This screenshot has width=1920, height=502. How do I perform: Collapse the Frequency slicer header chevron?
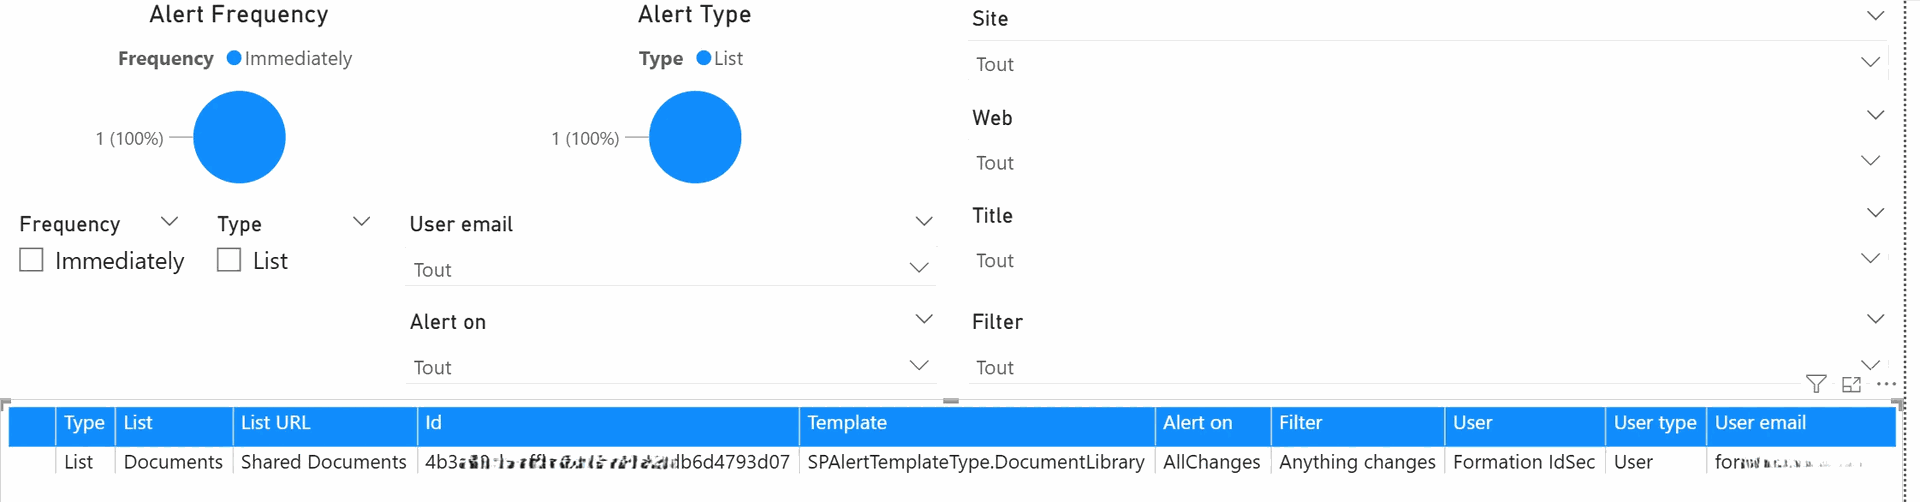click(169, 221)
